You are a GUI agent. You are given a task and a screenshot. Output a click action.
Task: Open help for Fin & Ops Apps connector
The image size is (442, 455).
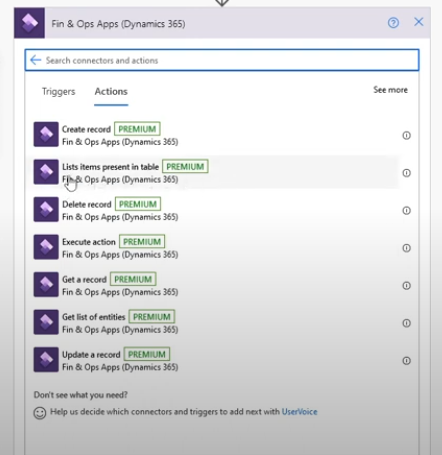click(393, 23)
